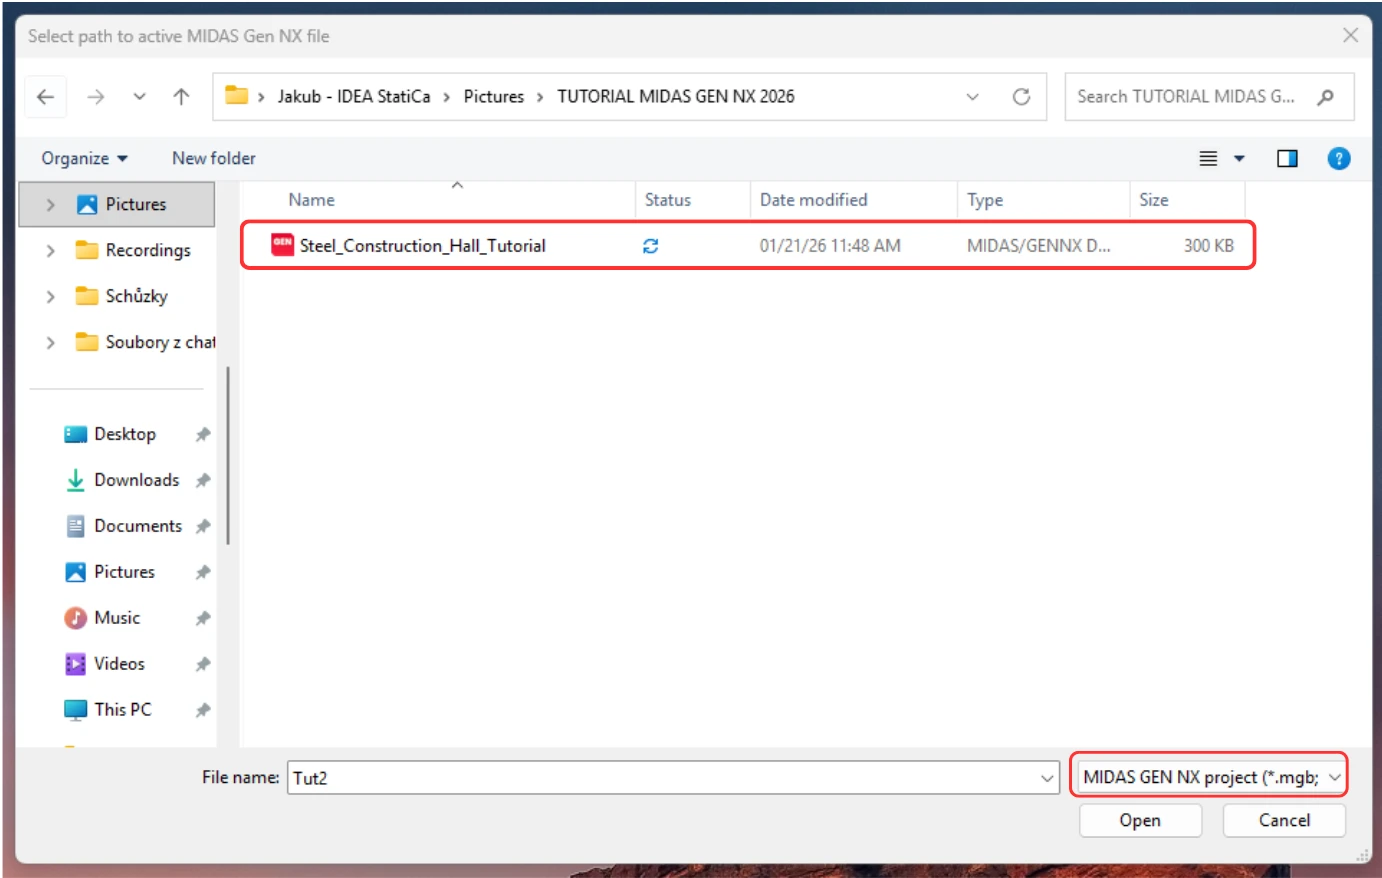The image size is (1382, 878).
Task: Click the Open button
Action: tap(1140, 820)
